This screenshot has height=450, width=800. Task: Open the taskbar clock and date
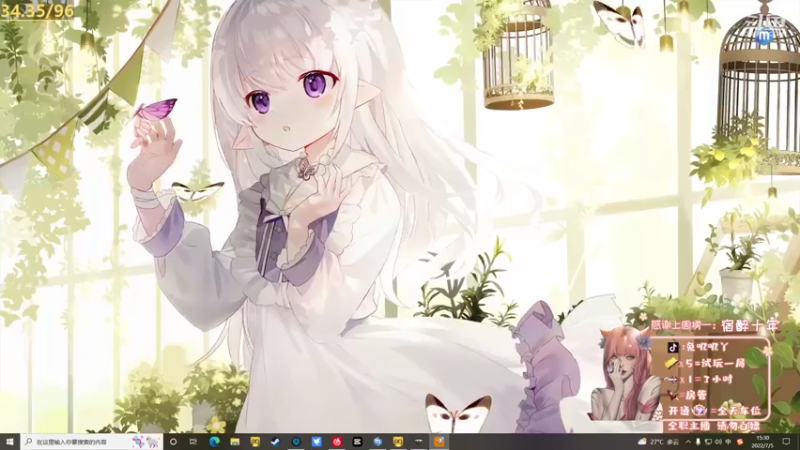762,442
